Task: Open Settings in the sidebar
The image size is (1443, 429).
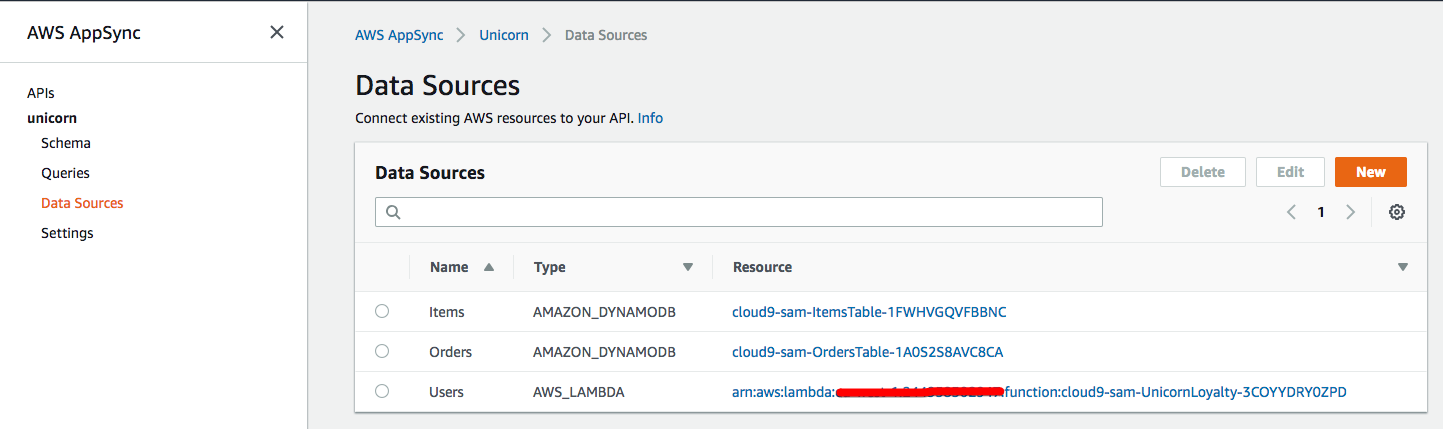Action: pyautogui.click(x=67, y=233)
